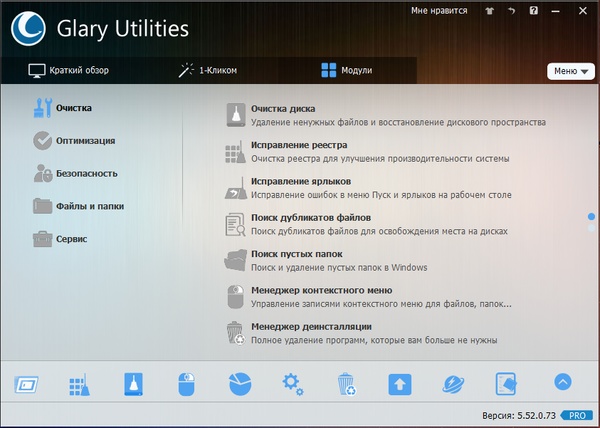Viewport: 600px width, 428px height.
Task: Open the skin shirt icon in title bar
Action: 489,11
